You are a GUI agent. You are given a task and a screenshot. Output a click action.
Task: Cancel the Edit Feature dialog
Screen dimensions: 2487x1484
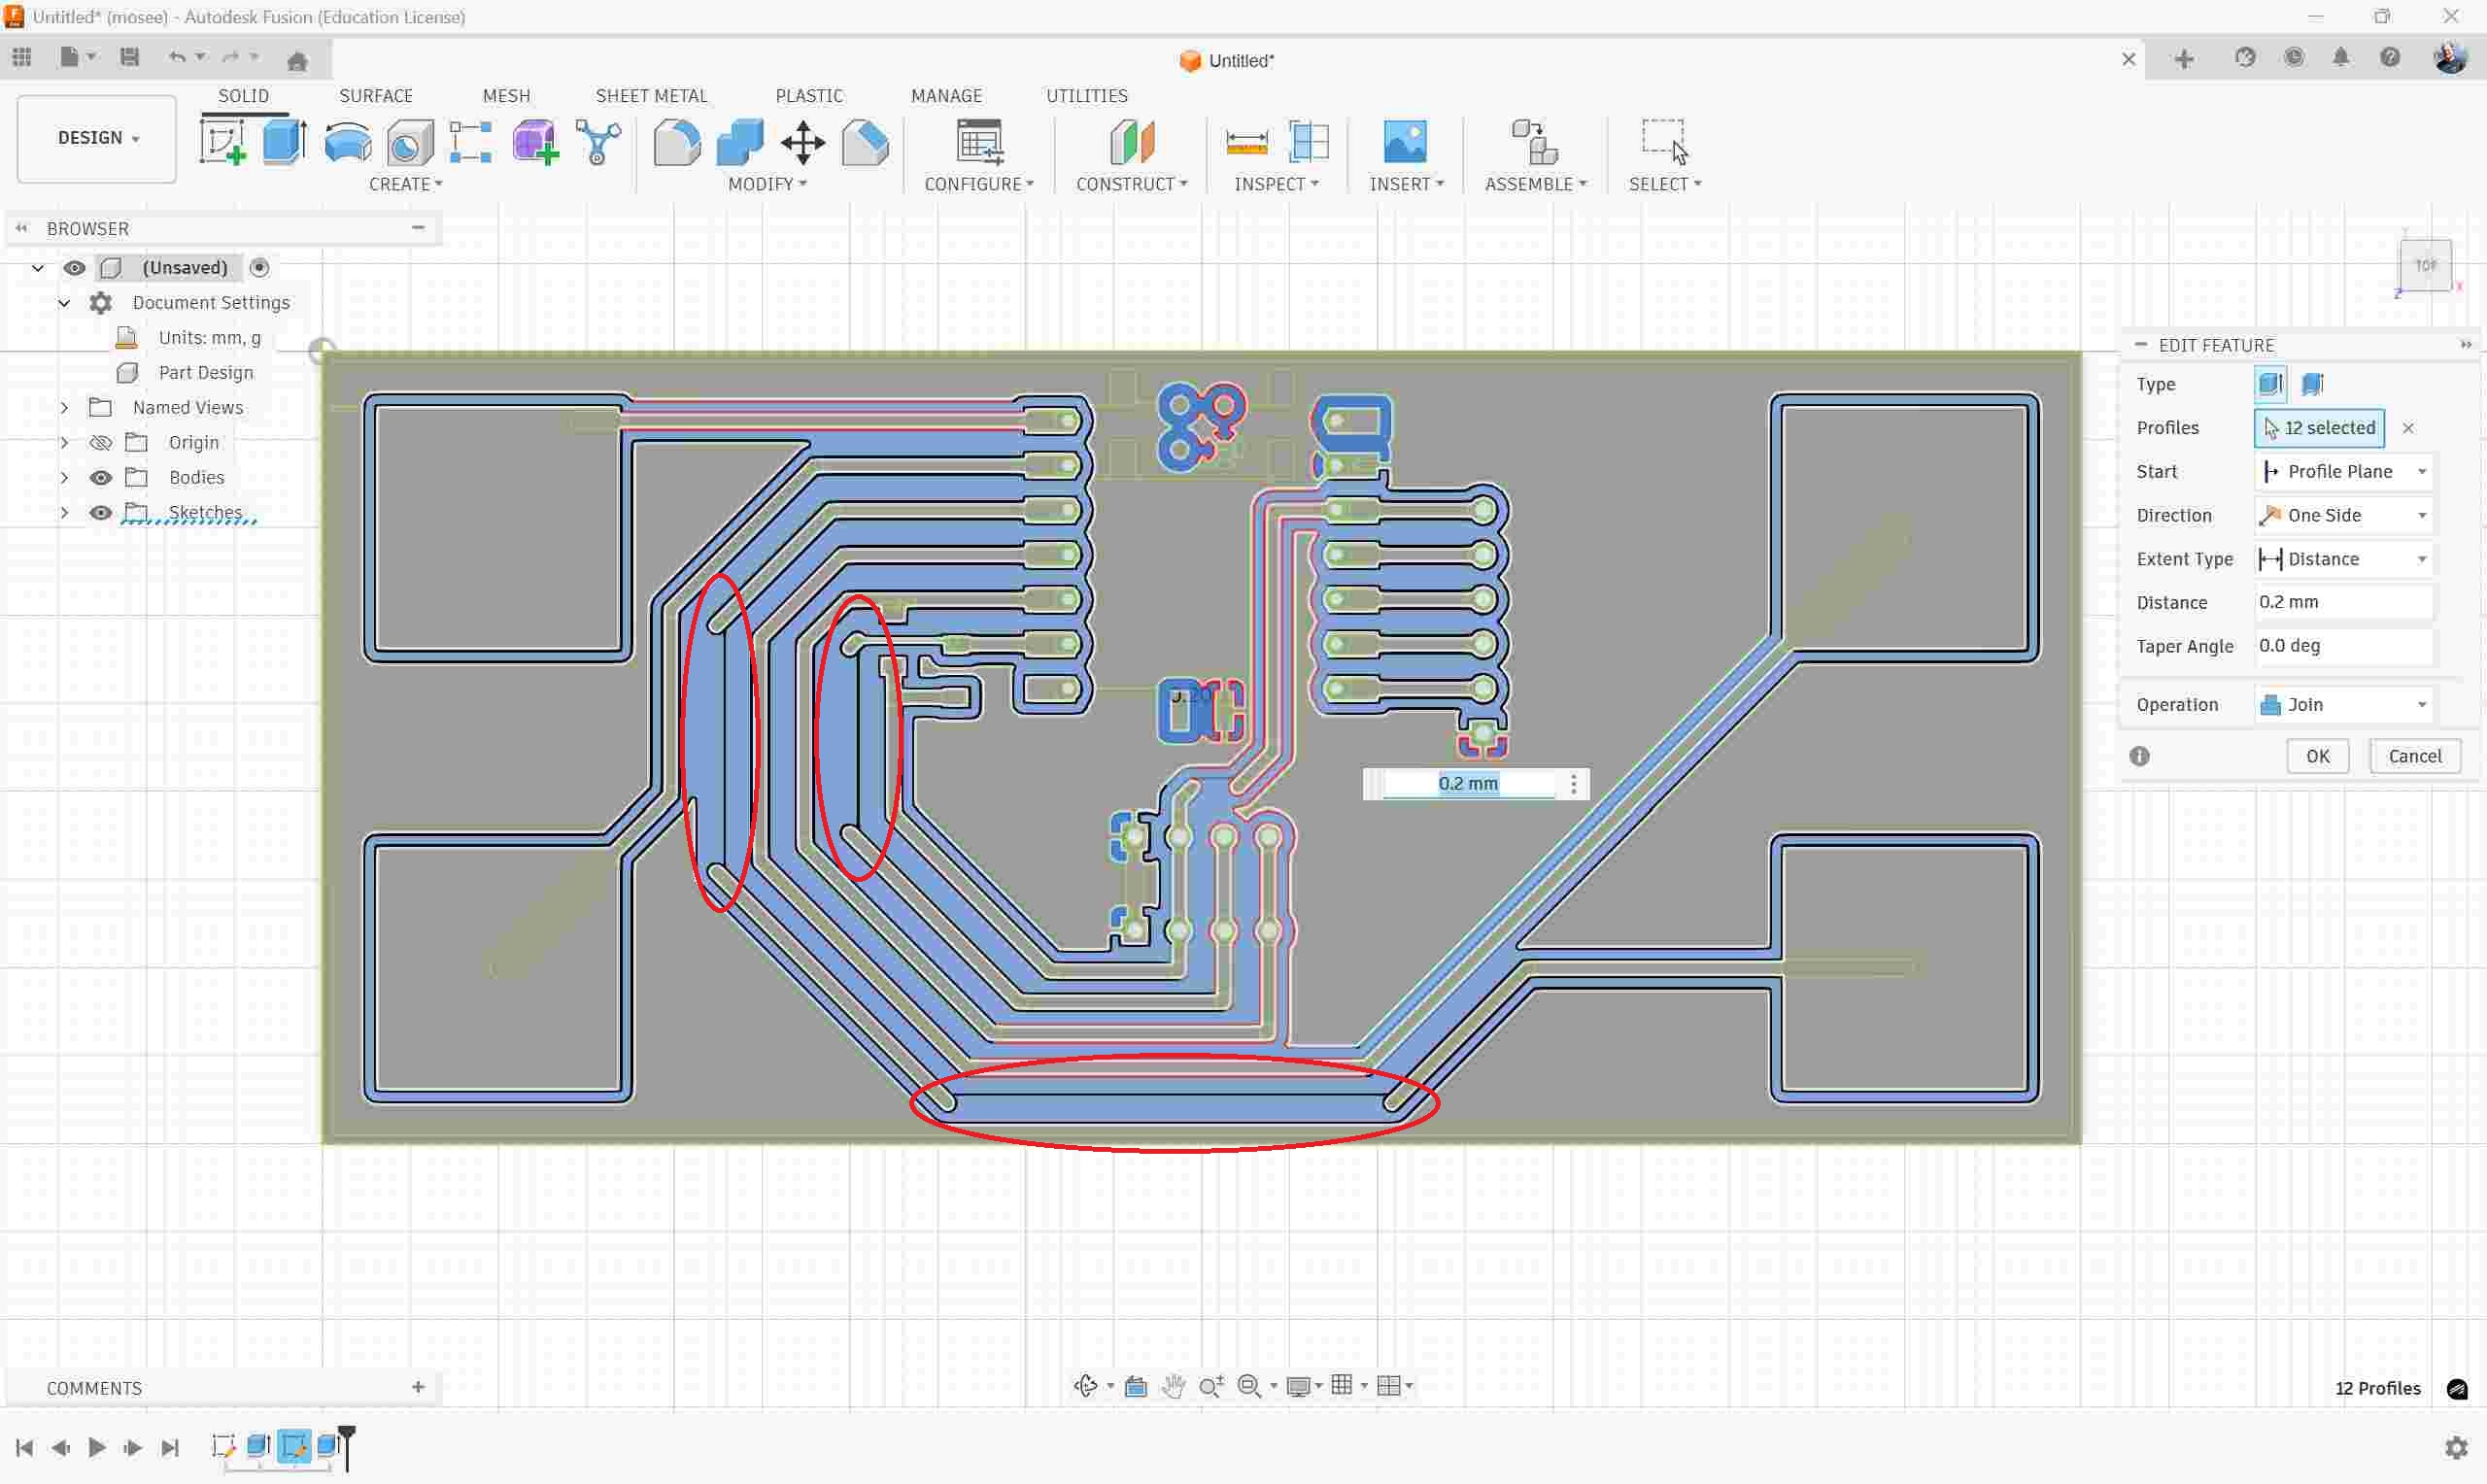click(x=2414, y=757)
